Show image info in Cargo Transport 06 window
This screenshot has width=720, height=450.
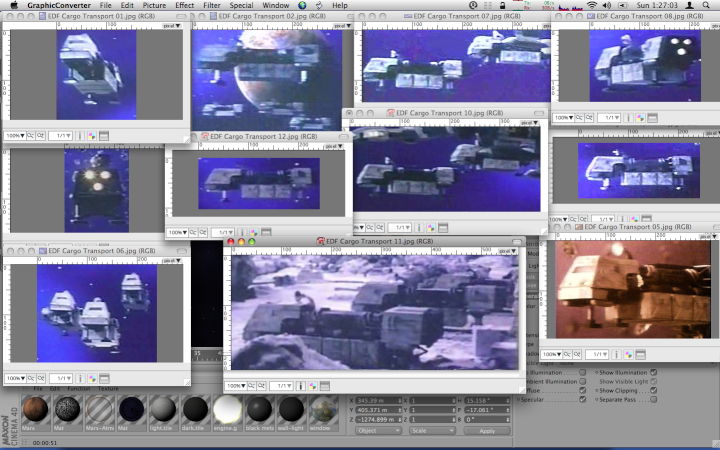click(x=80, y=378)
